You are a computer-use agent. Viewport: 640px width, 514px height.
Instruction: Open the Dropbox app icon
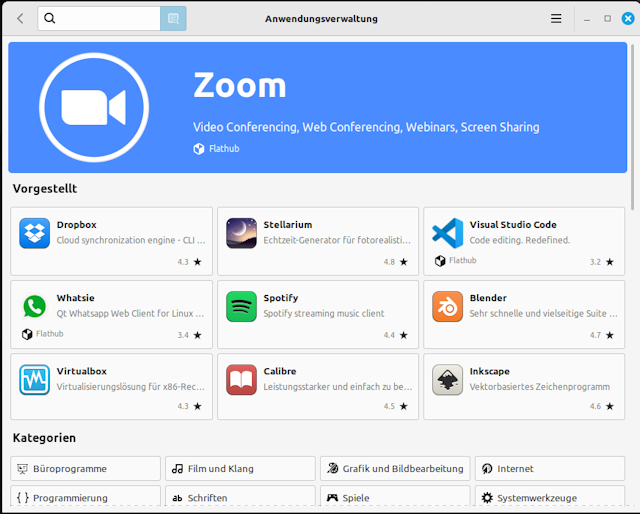click(35, 233)
